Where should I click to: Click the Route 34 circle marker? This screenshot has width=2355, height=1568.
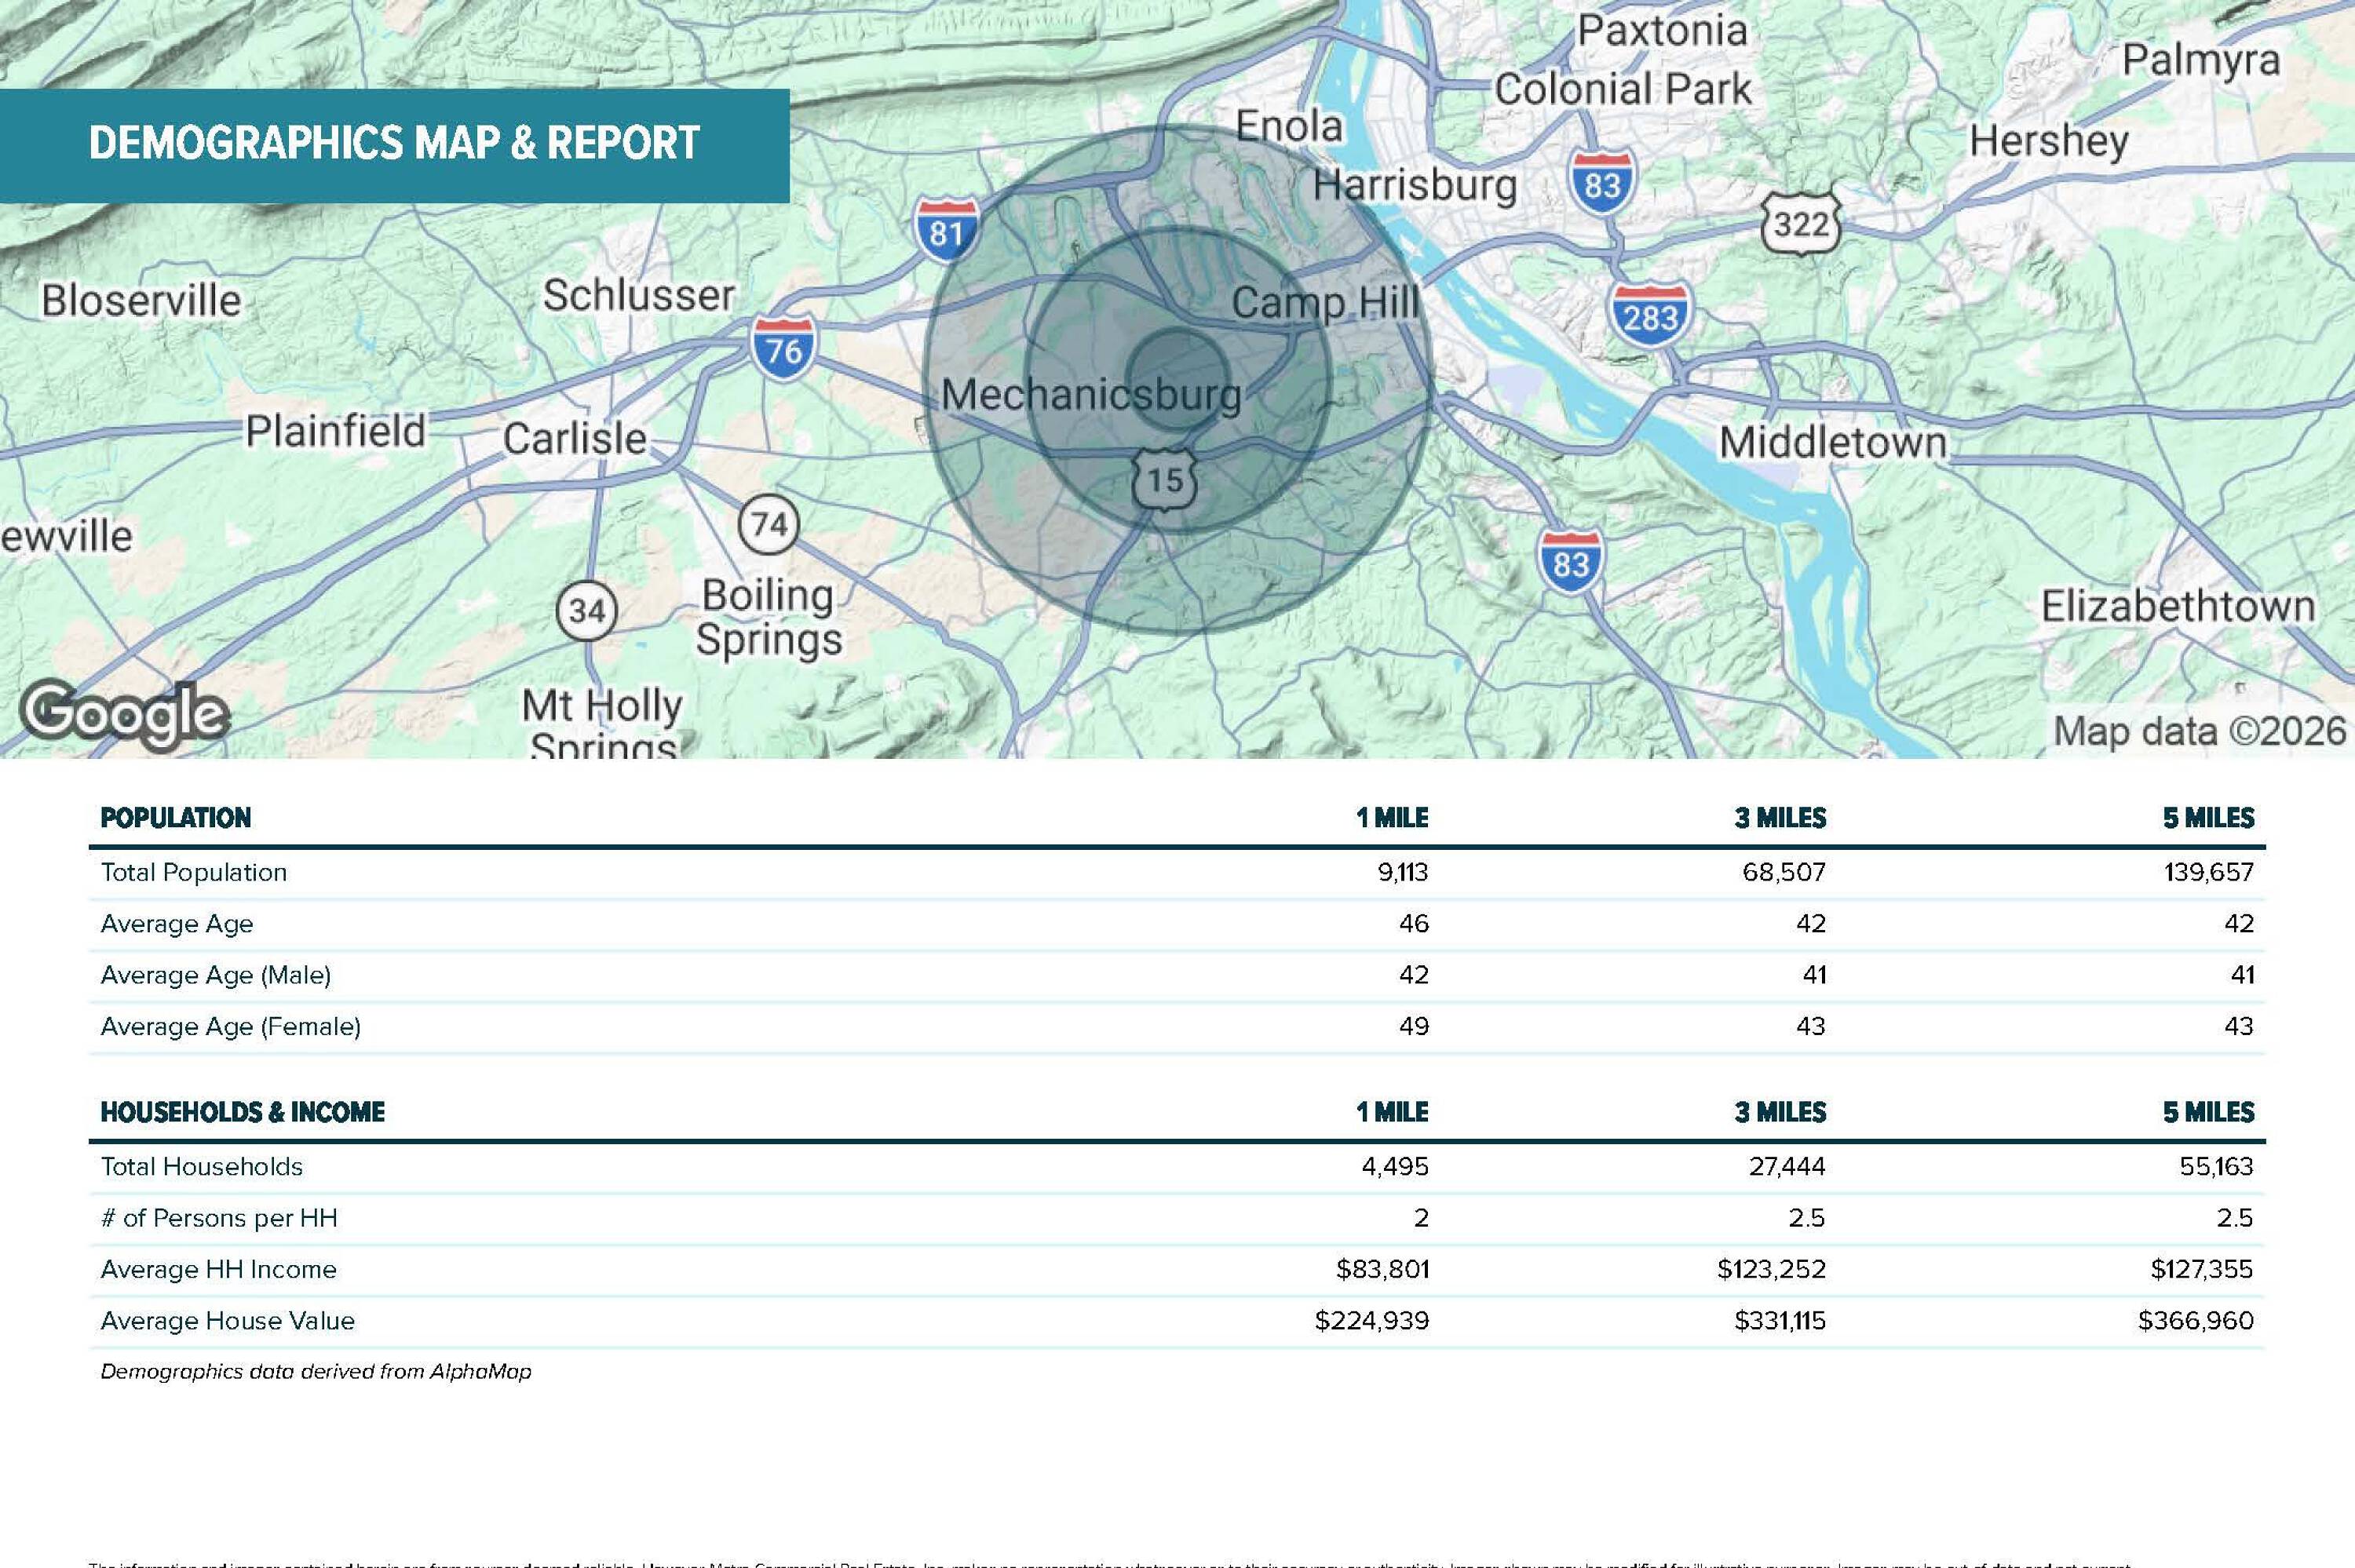click(x=586, y=610)
